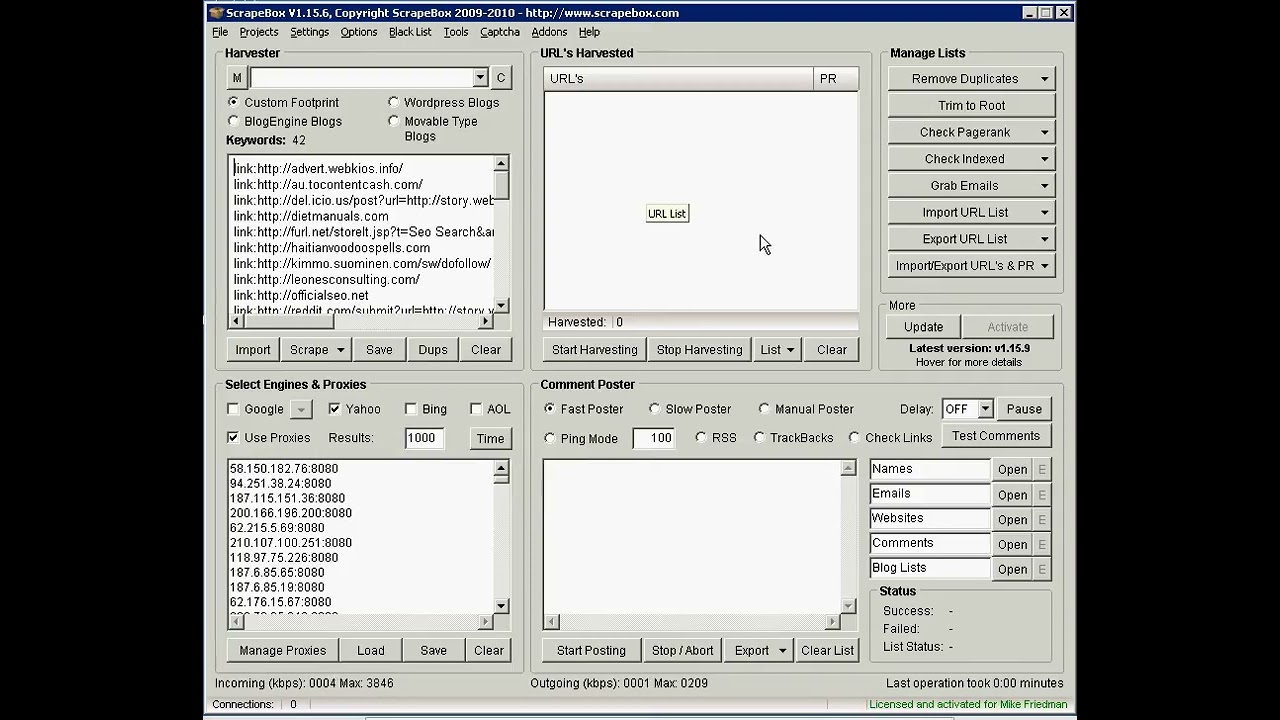Open Remove Duplicates dropdown
Screen dimensions: 1280x720
1045,79
